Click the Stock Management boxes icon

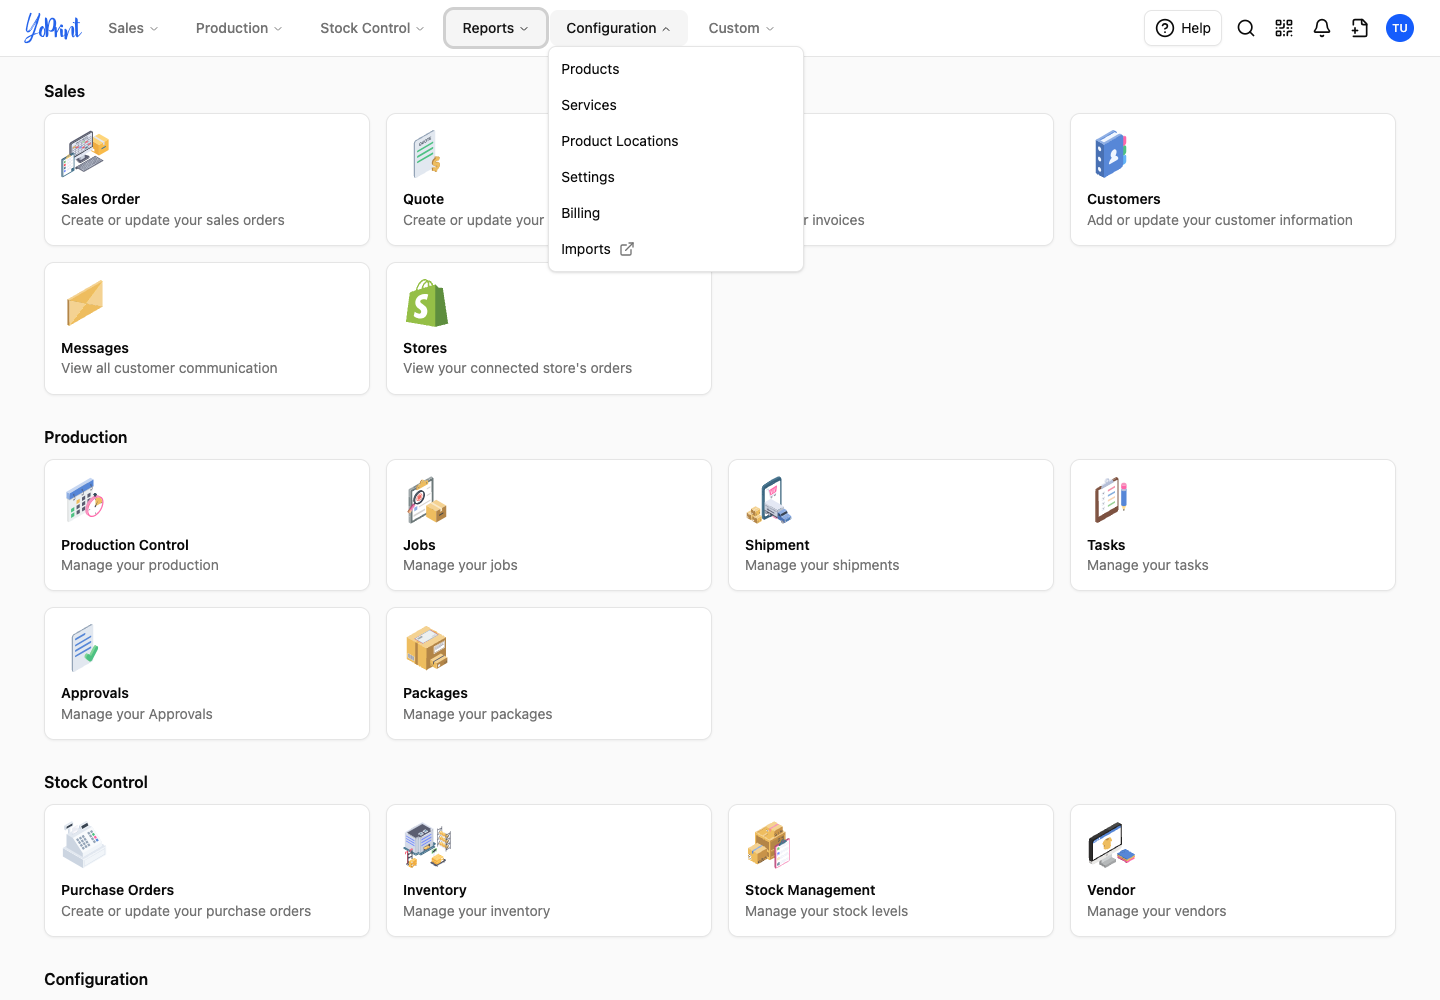(x=769, y=845)
